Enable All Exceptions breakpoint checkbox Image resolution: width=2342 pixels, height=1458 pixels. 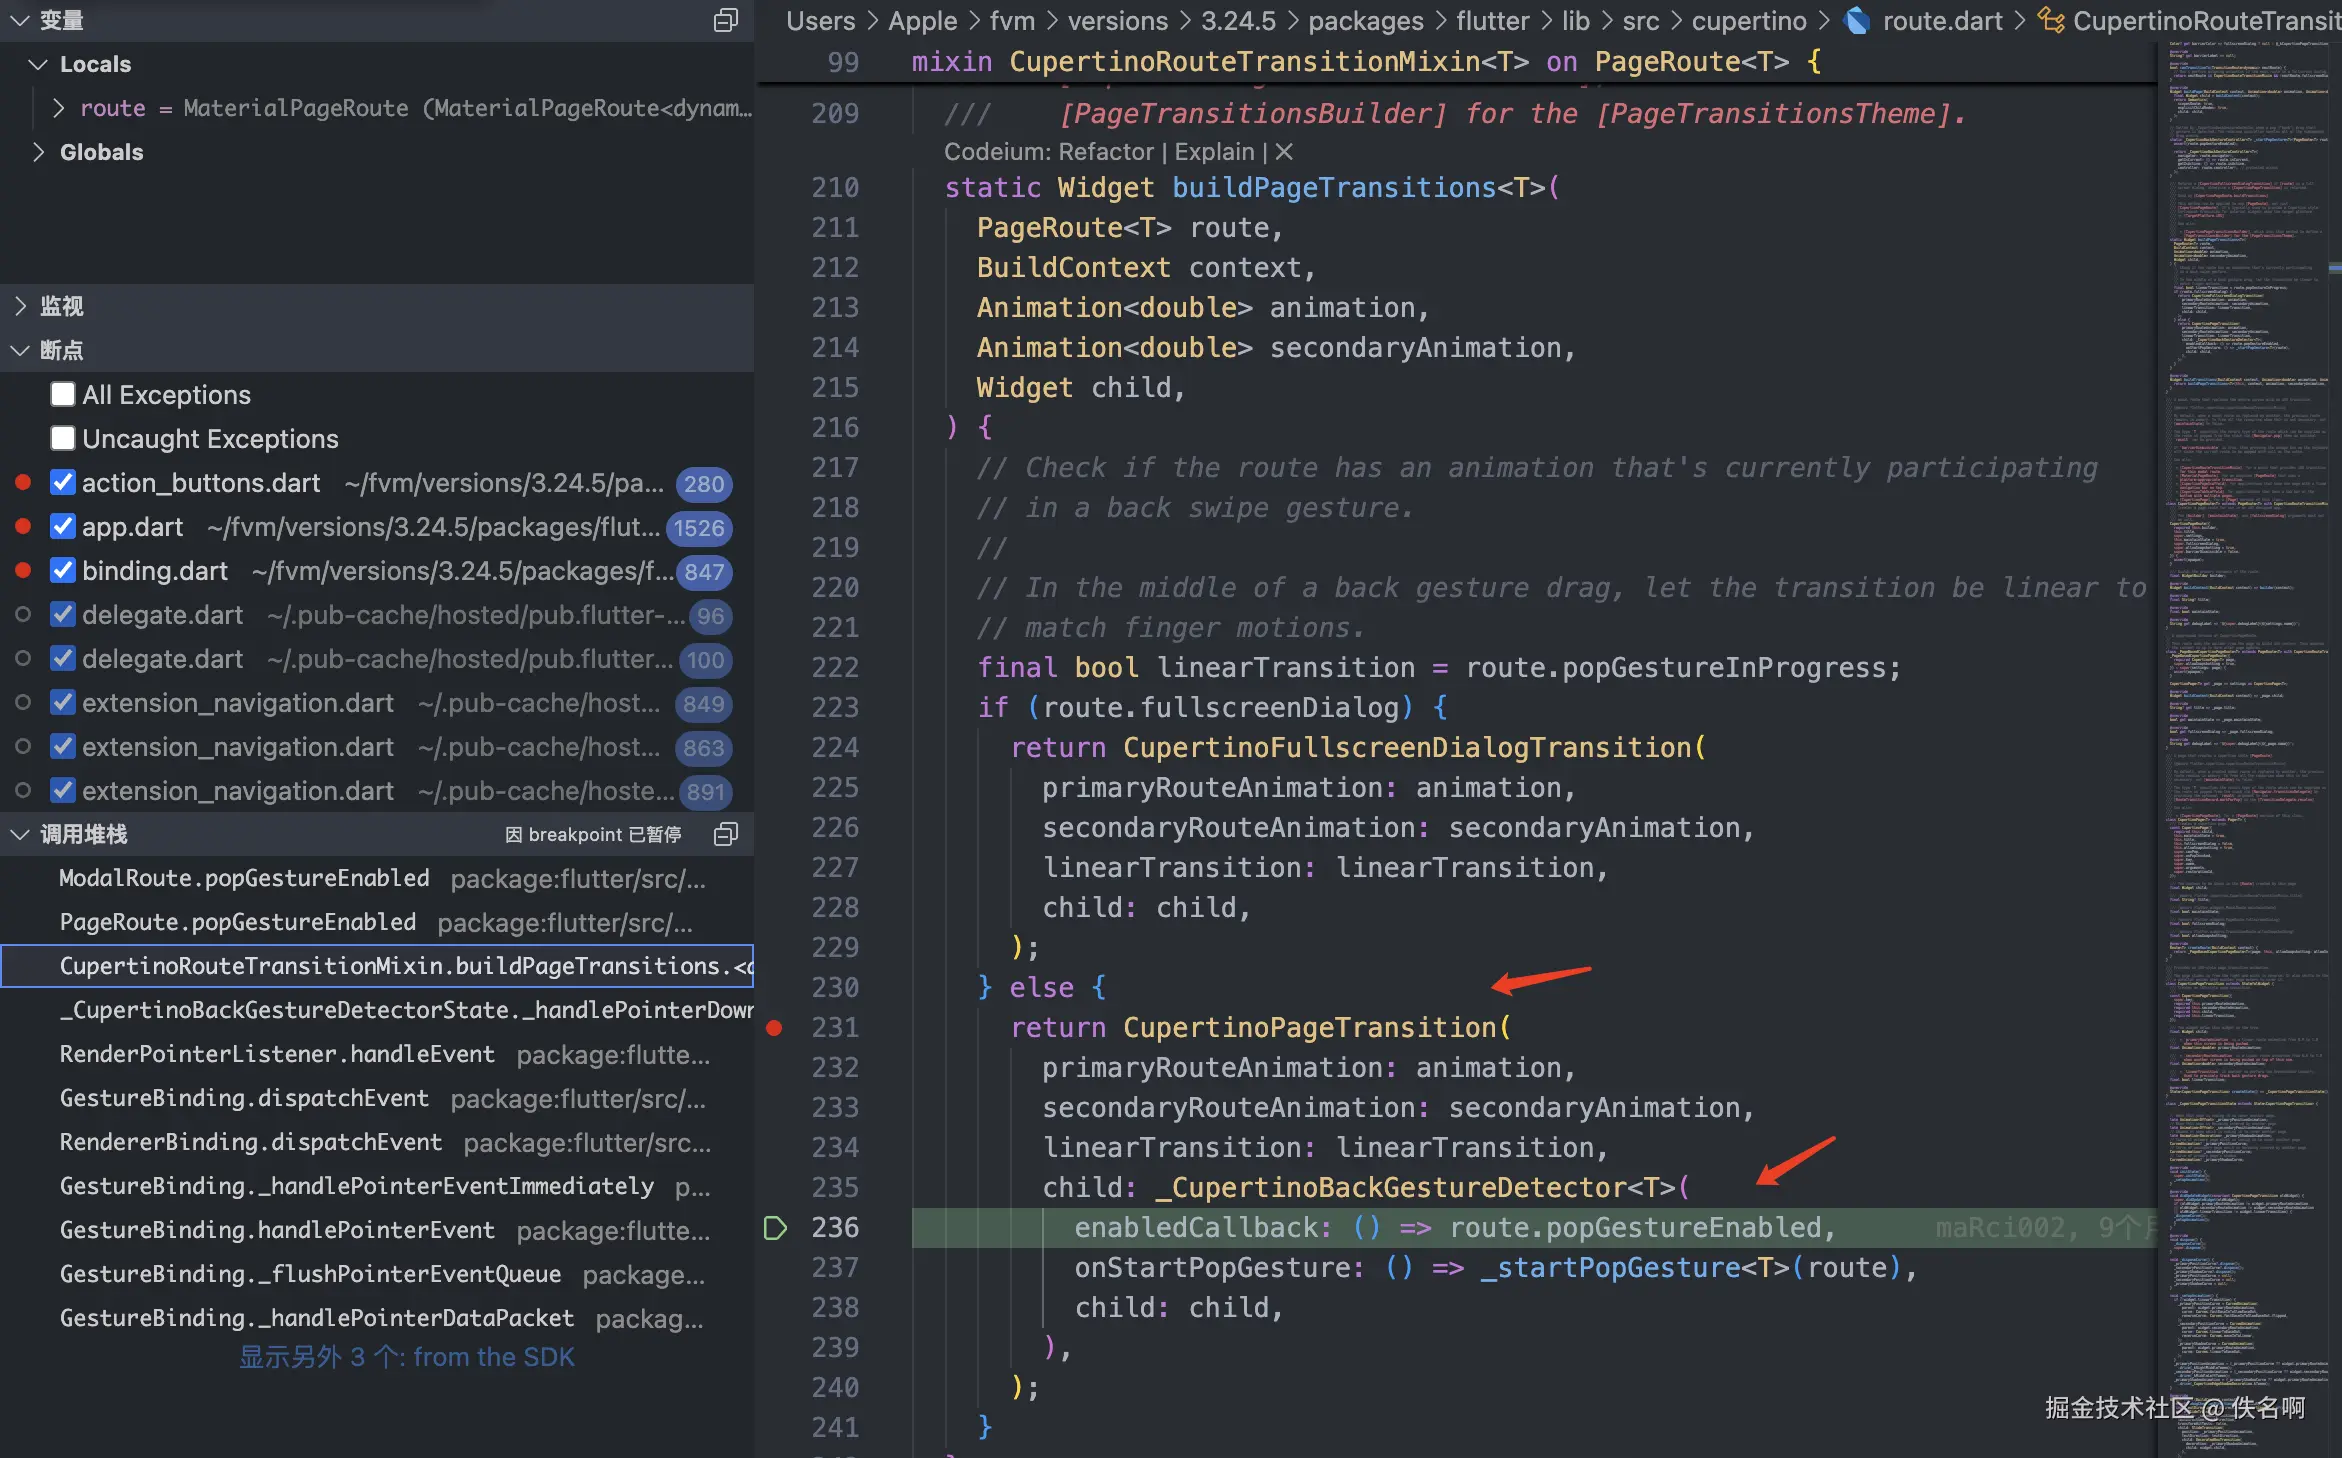point(63,395)
